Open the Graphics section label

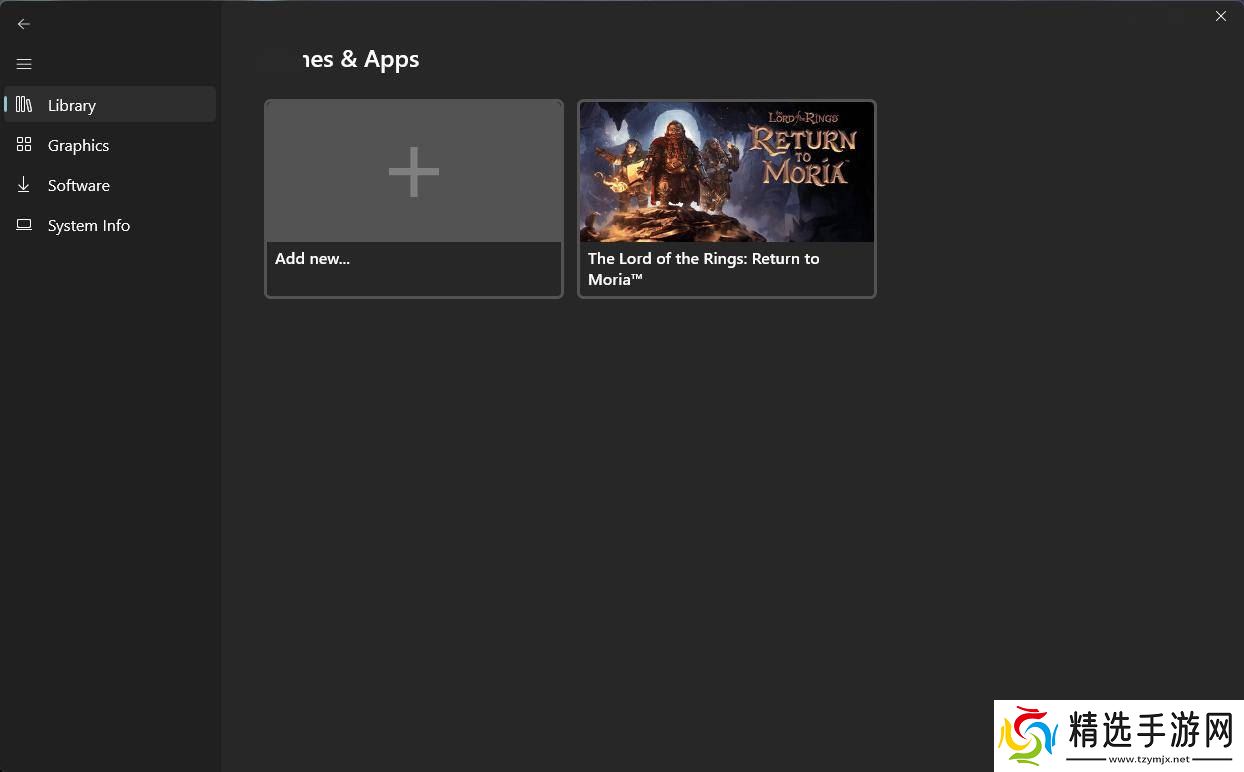click(x=78, y=145)
